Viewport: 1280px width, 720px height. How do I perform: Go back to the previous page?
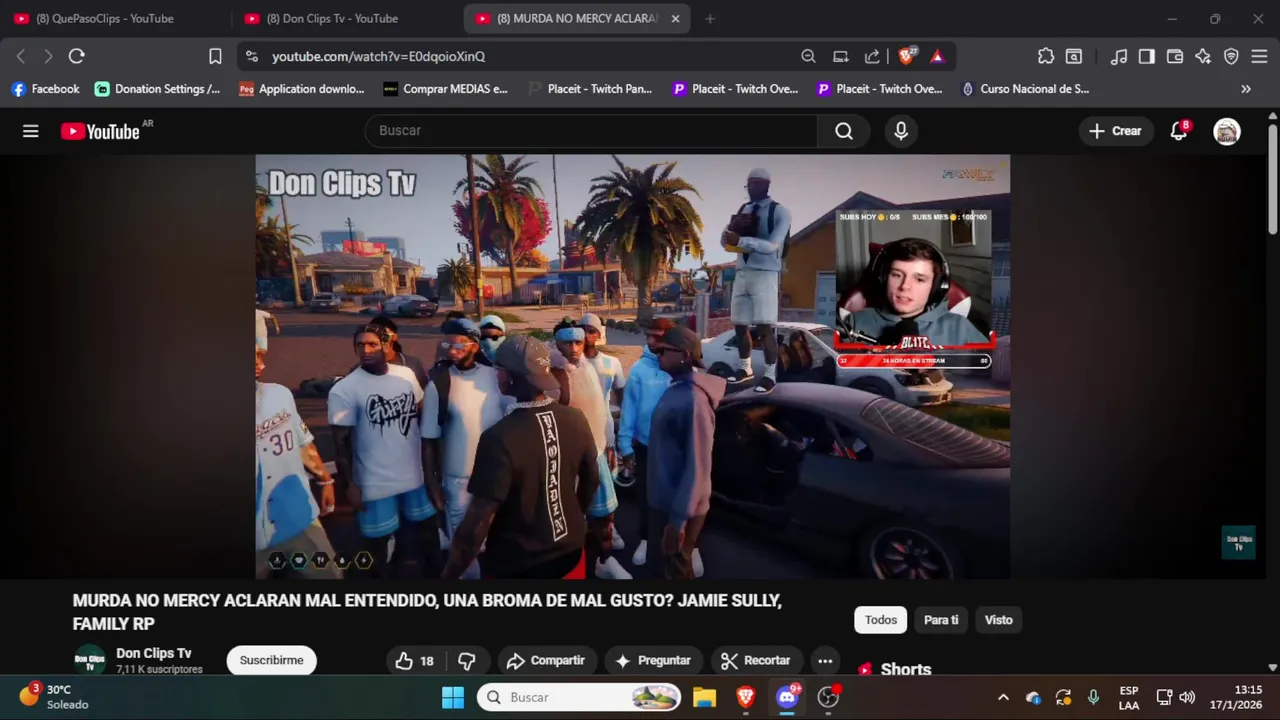(x=21, y=56)
